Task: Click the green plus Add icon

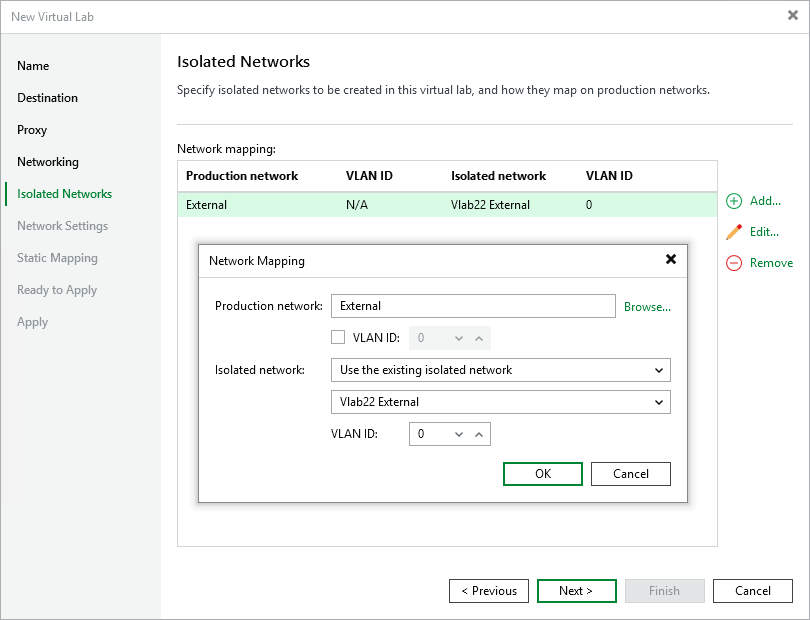Action: 734,201
